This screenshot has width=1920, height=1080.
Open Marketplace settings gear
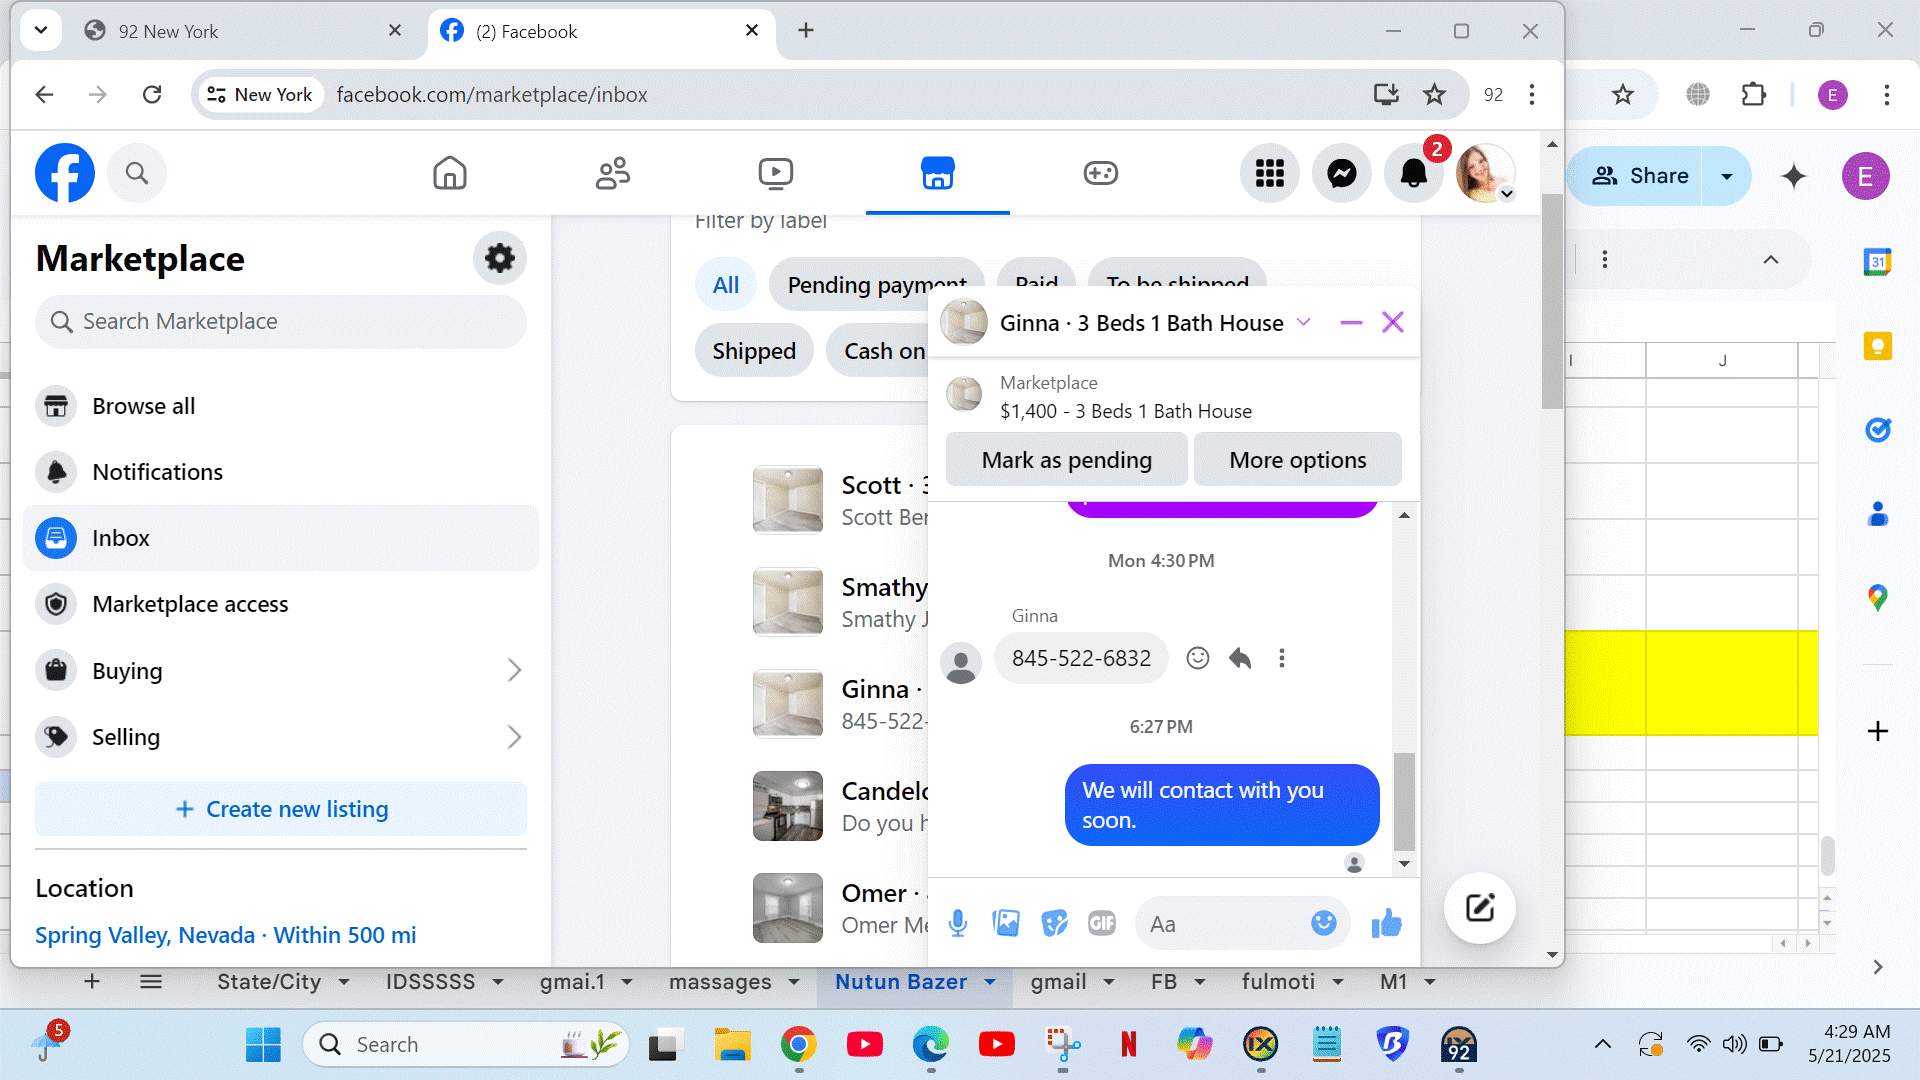499,259
